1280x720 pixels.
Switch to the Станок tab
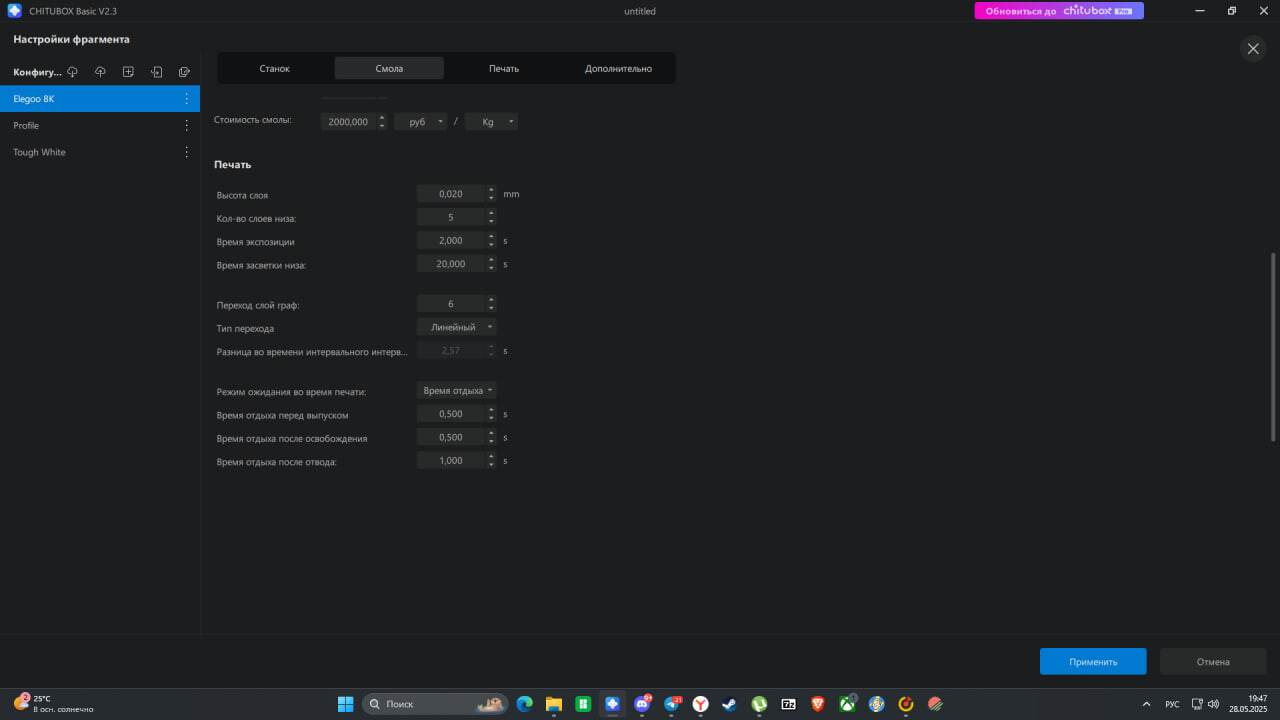tap(274, 68)
